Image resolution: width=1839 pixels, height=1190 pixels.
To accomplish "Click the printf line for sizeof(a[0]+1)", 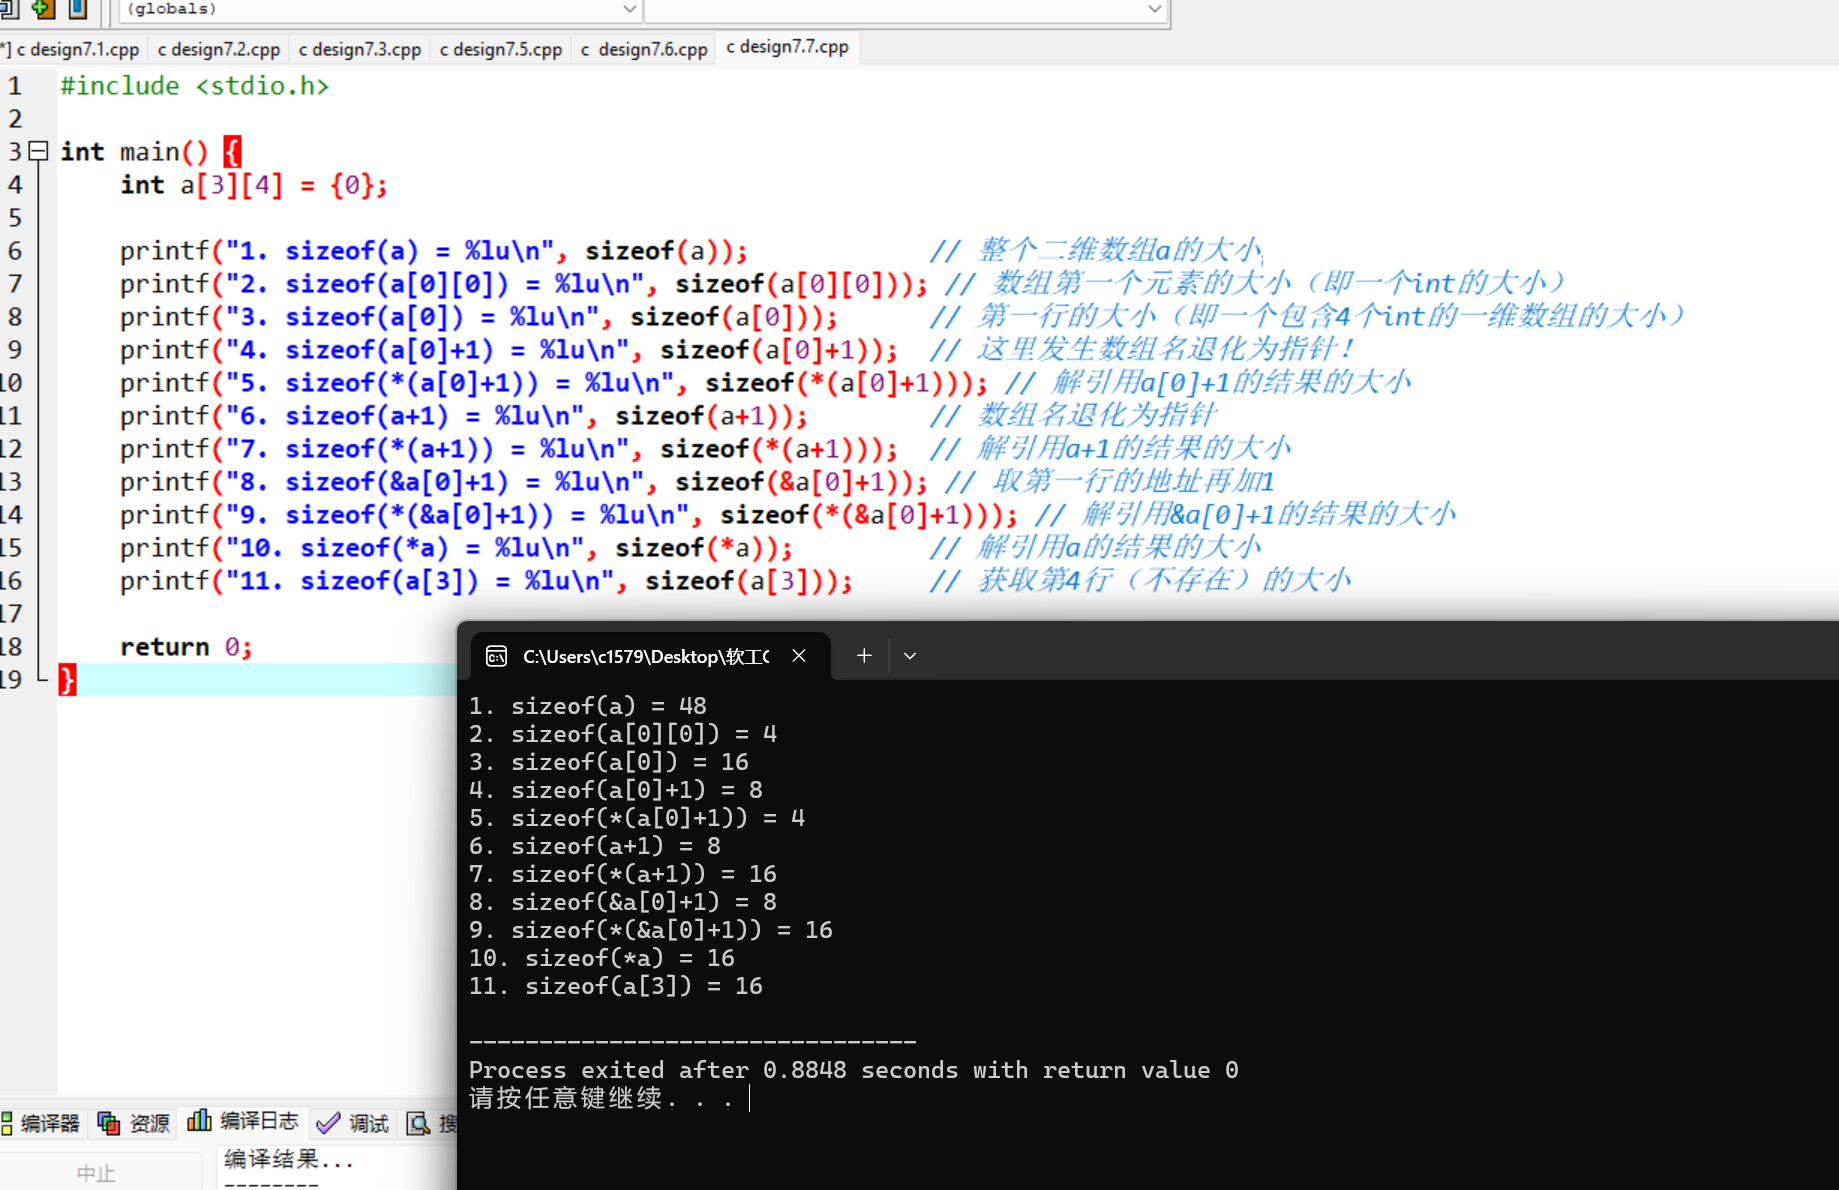I will pyautogui.click(x=509, y=350).
